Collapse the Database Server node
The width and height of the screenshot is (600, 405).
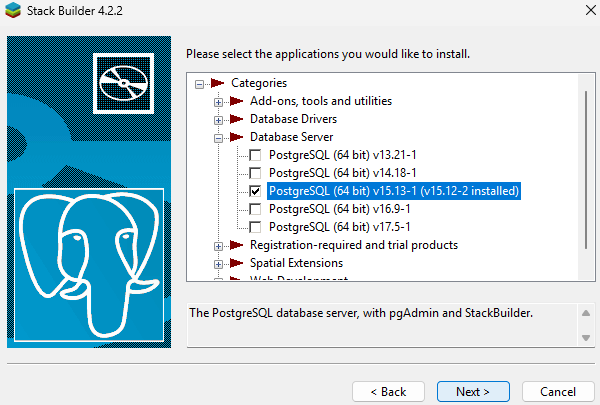[x=218, y=138]
